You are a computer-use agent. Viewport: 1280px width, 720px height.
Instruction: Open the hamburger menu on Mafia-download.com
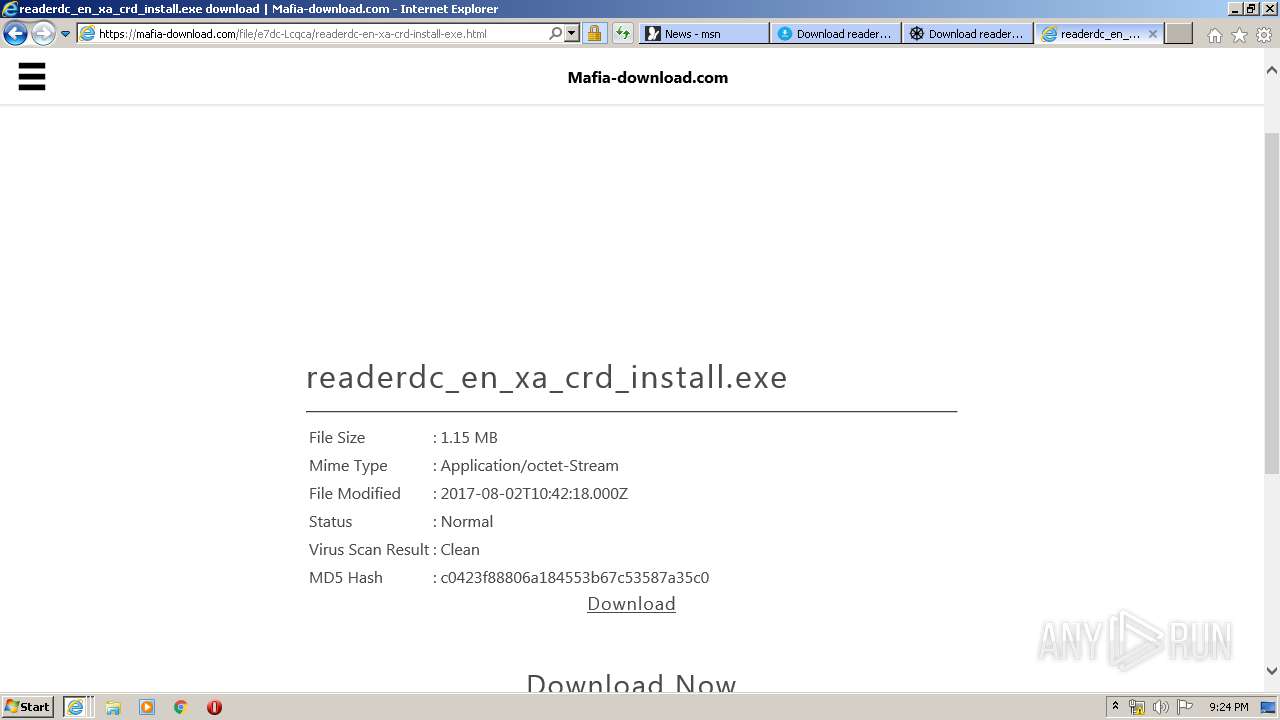click(x=32, y=77)
